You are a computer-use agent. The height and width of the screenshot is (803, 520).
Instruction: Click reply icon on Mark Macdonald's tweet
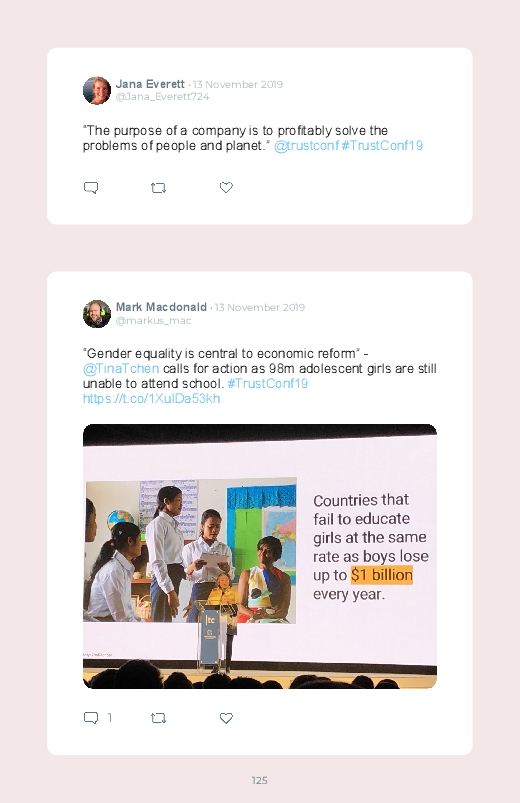point(91,718)
